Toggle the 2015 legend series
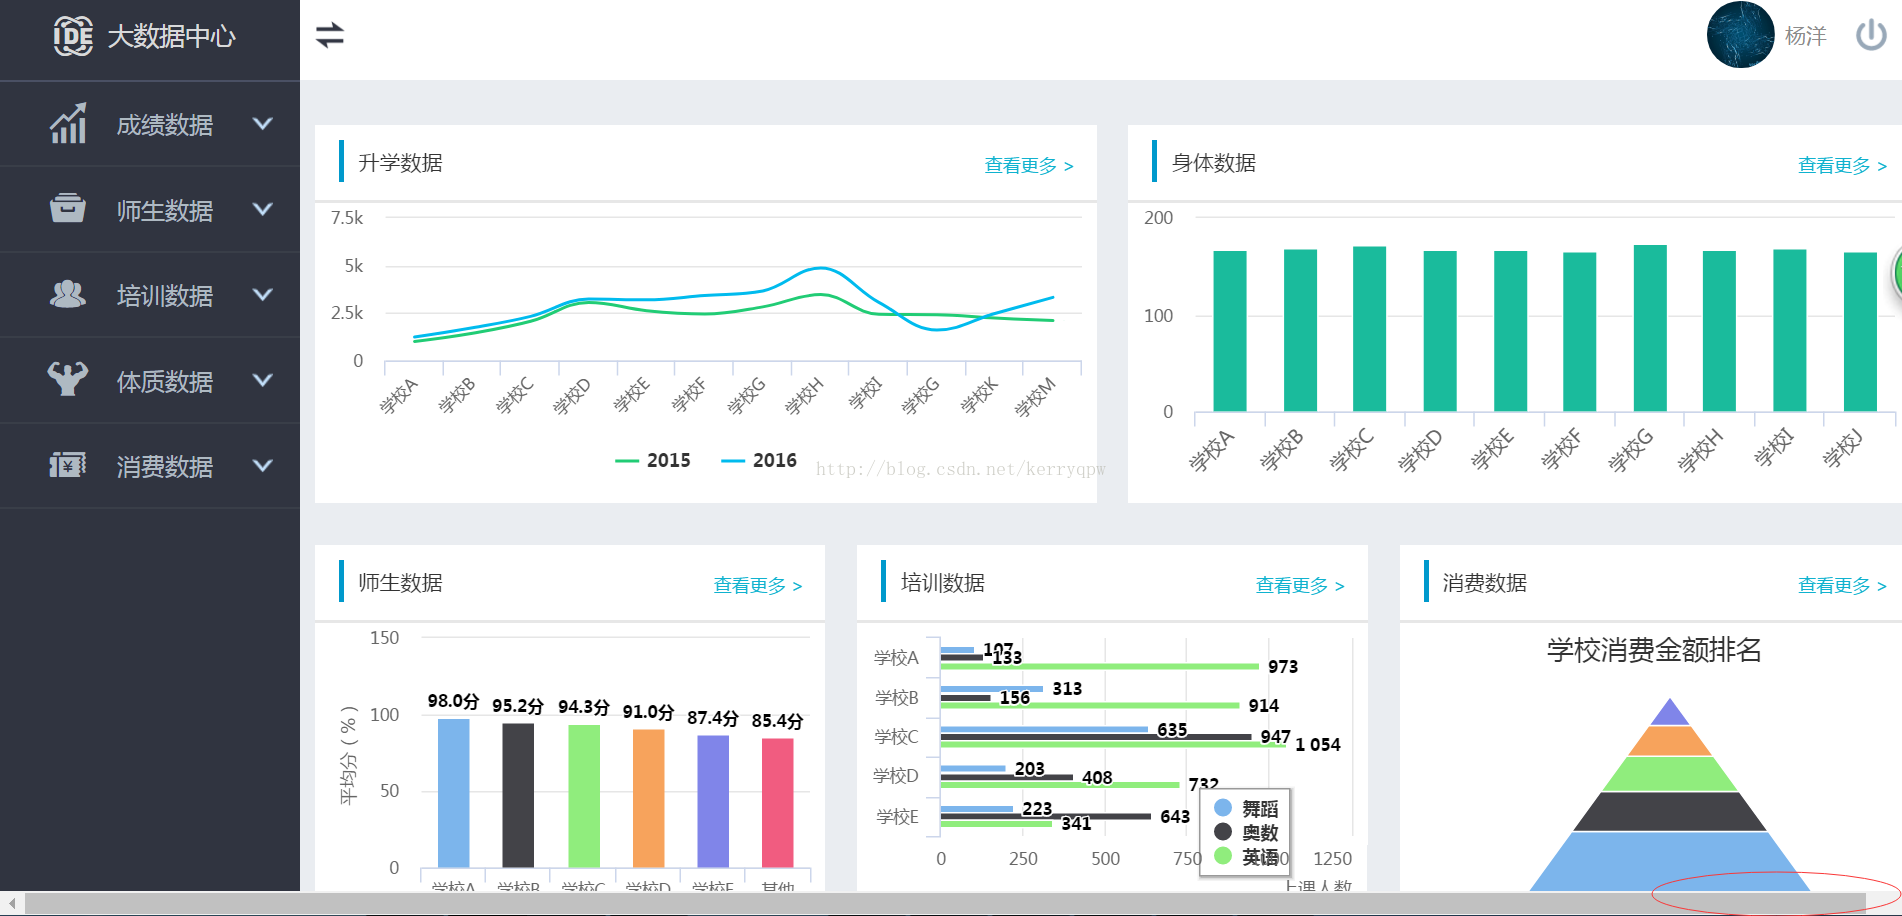Image resolution: width=1902 pixels, height=916 pixels. tap(653, 460)
